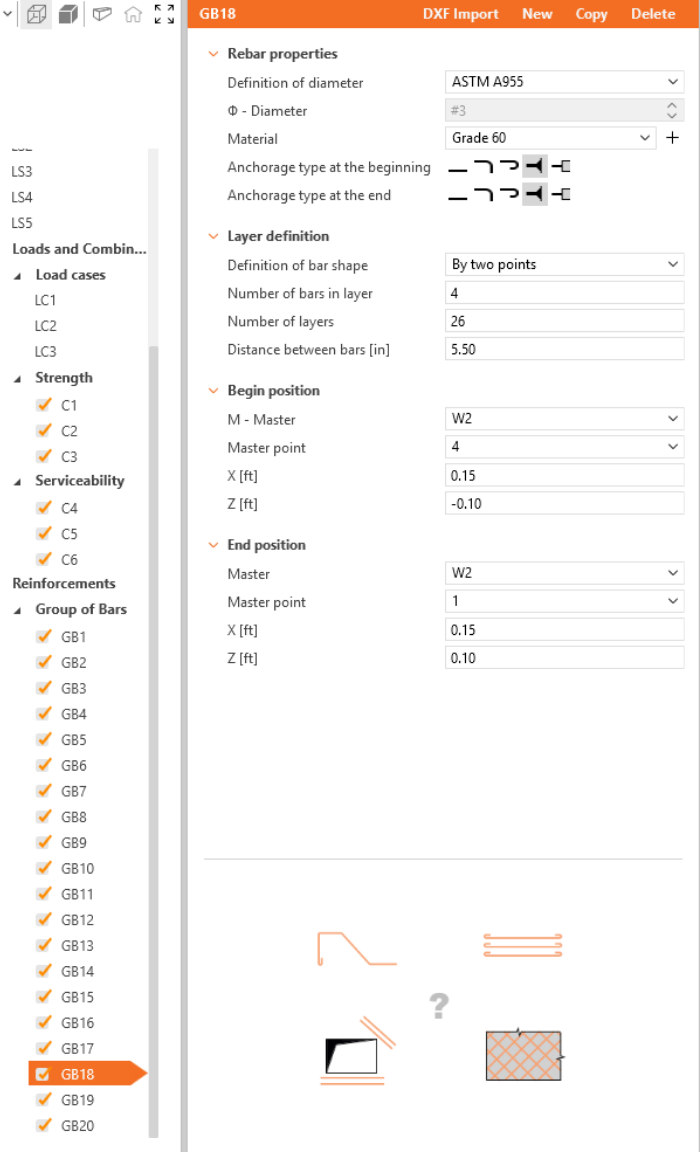
Task: Click the New button in header
Action: point(537,14)
